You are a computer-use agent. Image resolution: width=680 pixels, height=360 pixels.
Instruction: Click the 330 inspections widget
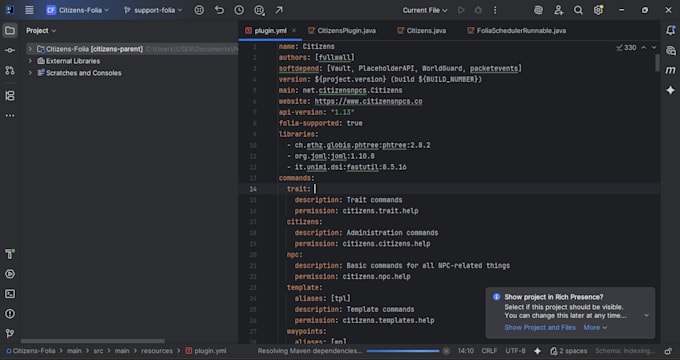pos(626,48)
